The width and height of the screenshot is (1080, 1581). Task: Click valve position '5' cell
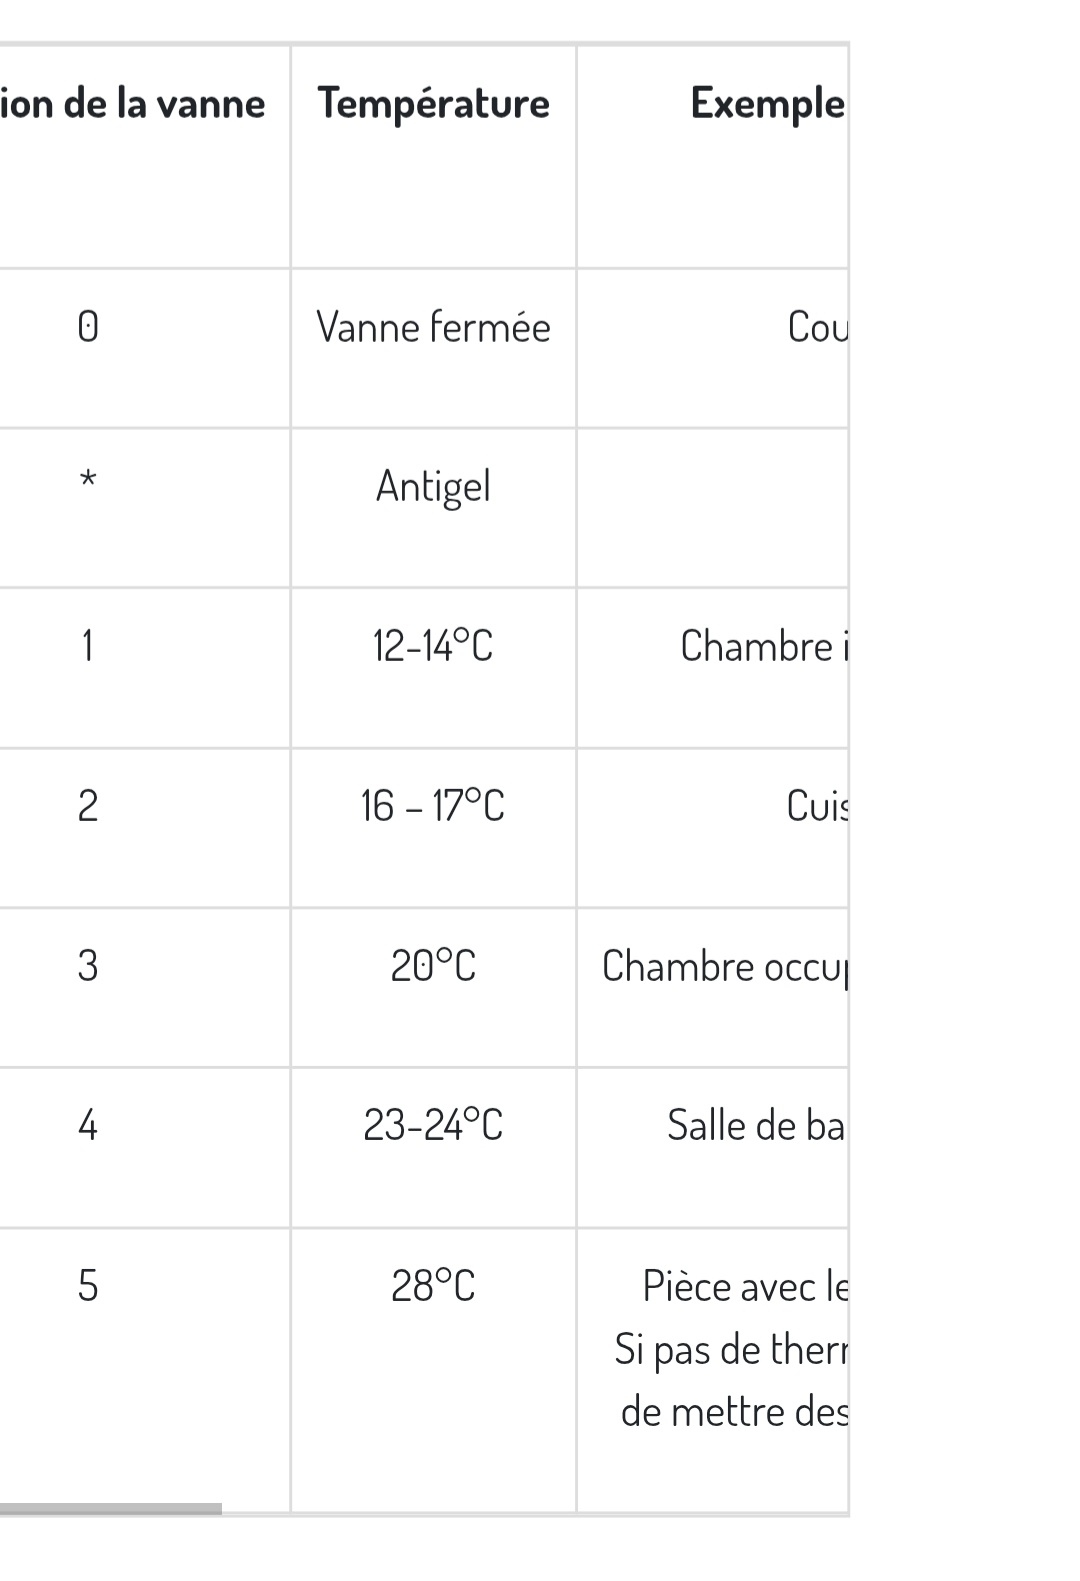(x=88, y=1286)
